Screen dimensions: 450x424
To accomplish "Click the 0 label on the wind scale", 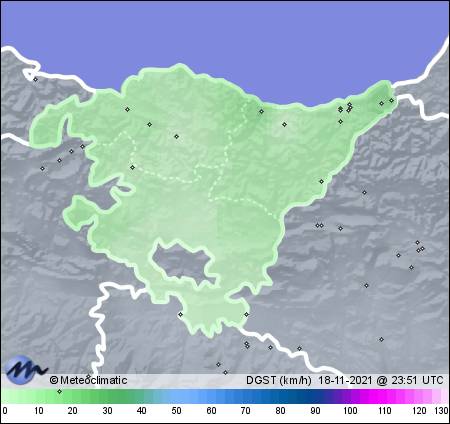I will (5, 411).
